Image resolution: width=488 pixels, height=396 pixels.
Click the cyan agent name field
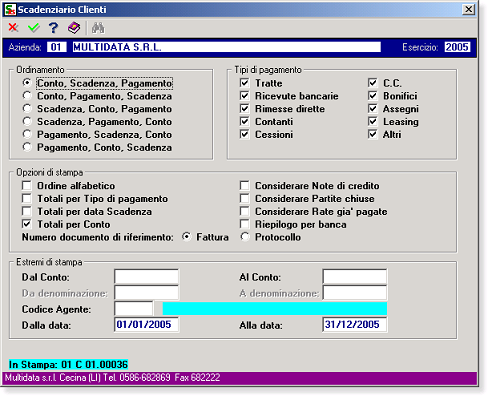coord(275,309)
